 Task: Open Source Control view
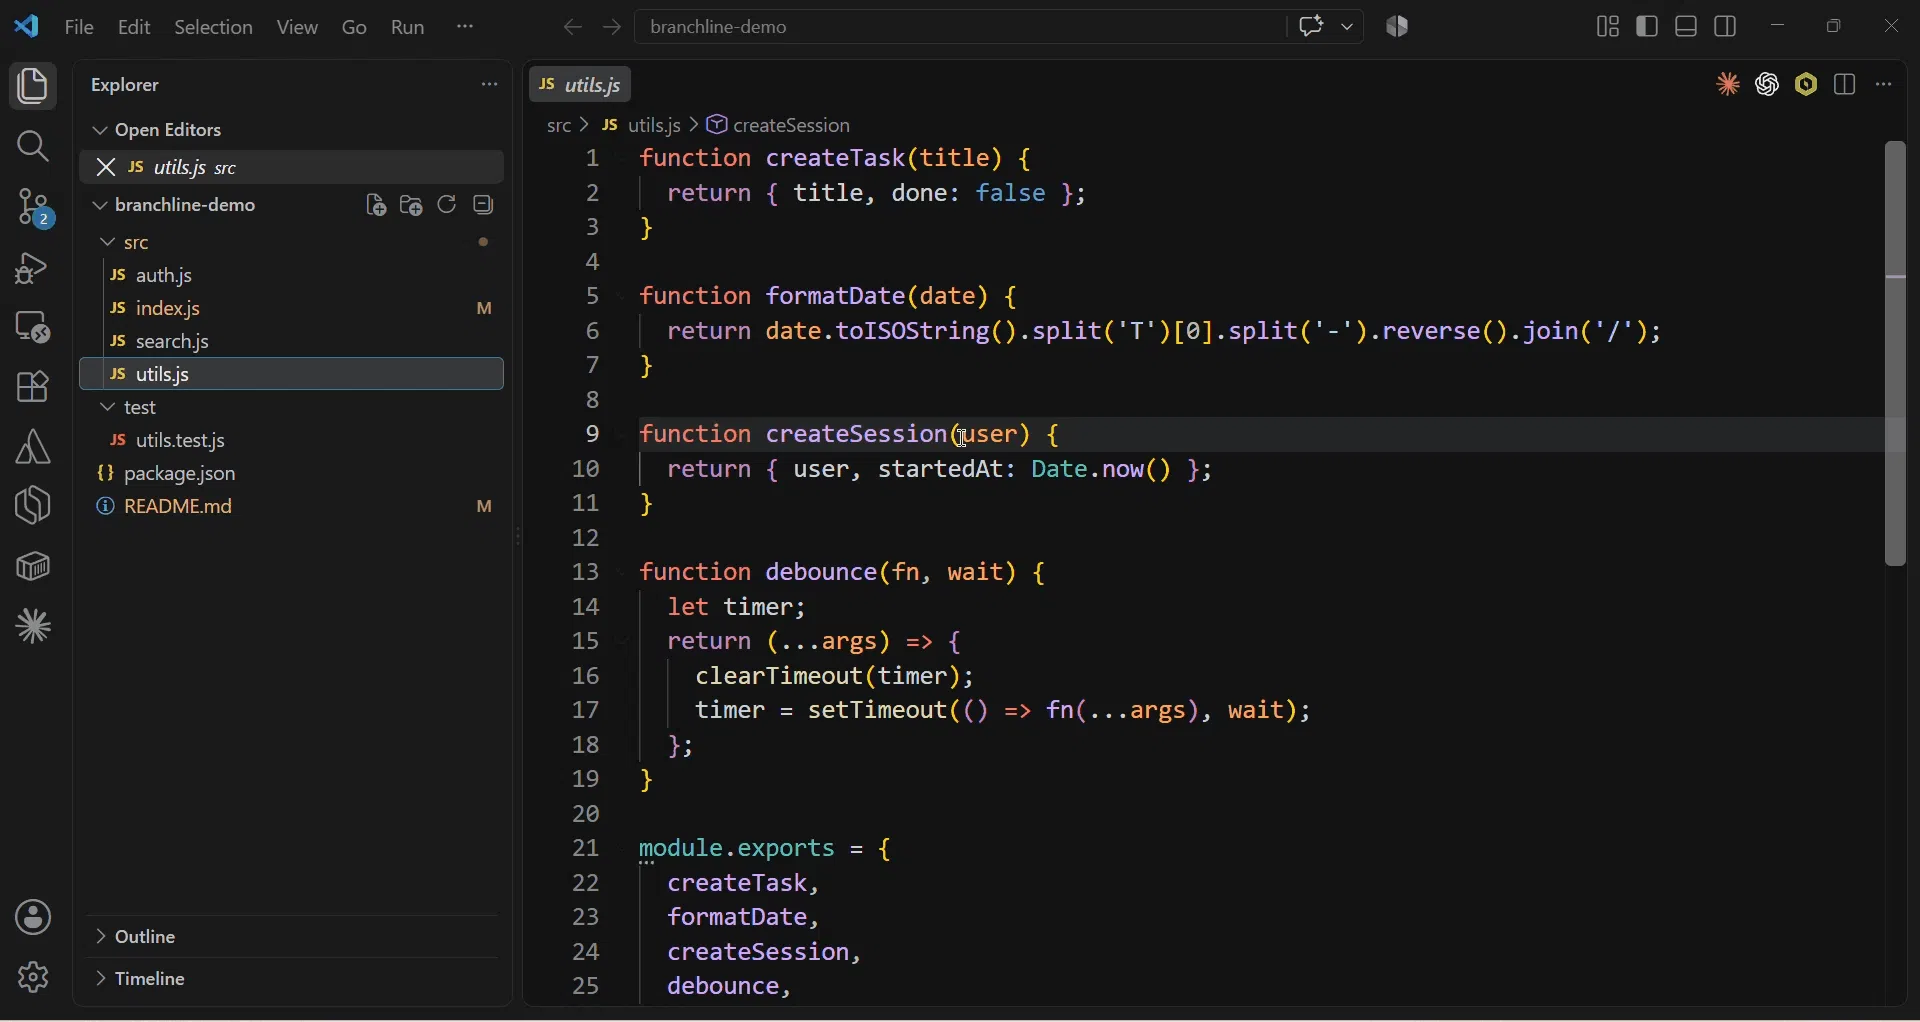(33, 208)
